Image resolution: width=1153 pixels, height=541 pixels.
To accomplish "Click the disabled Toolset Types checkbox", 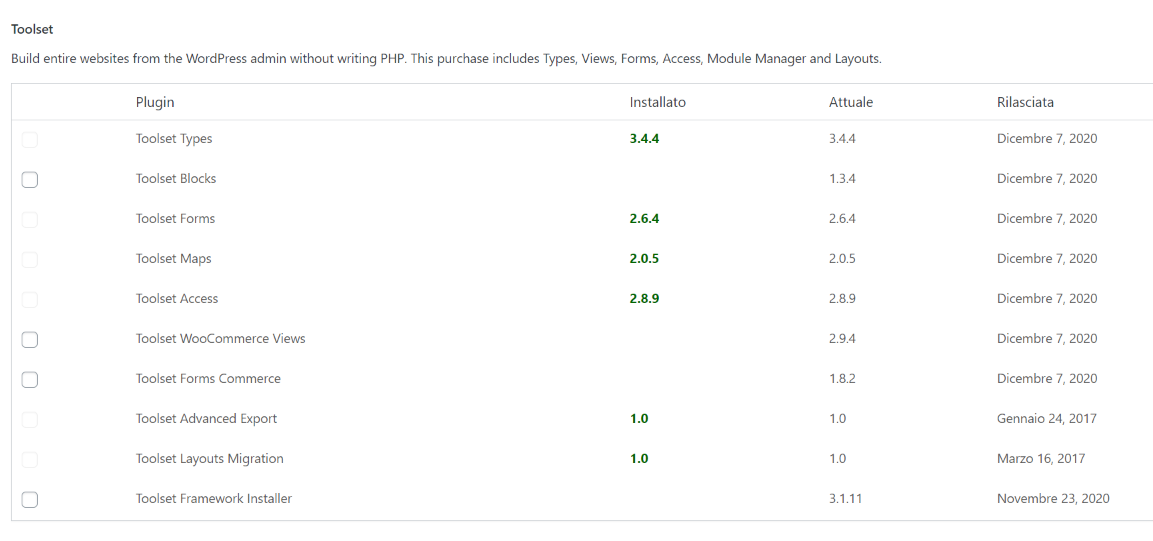I will pos(29,140).
